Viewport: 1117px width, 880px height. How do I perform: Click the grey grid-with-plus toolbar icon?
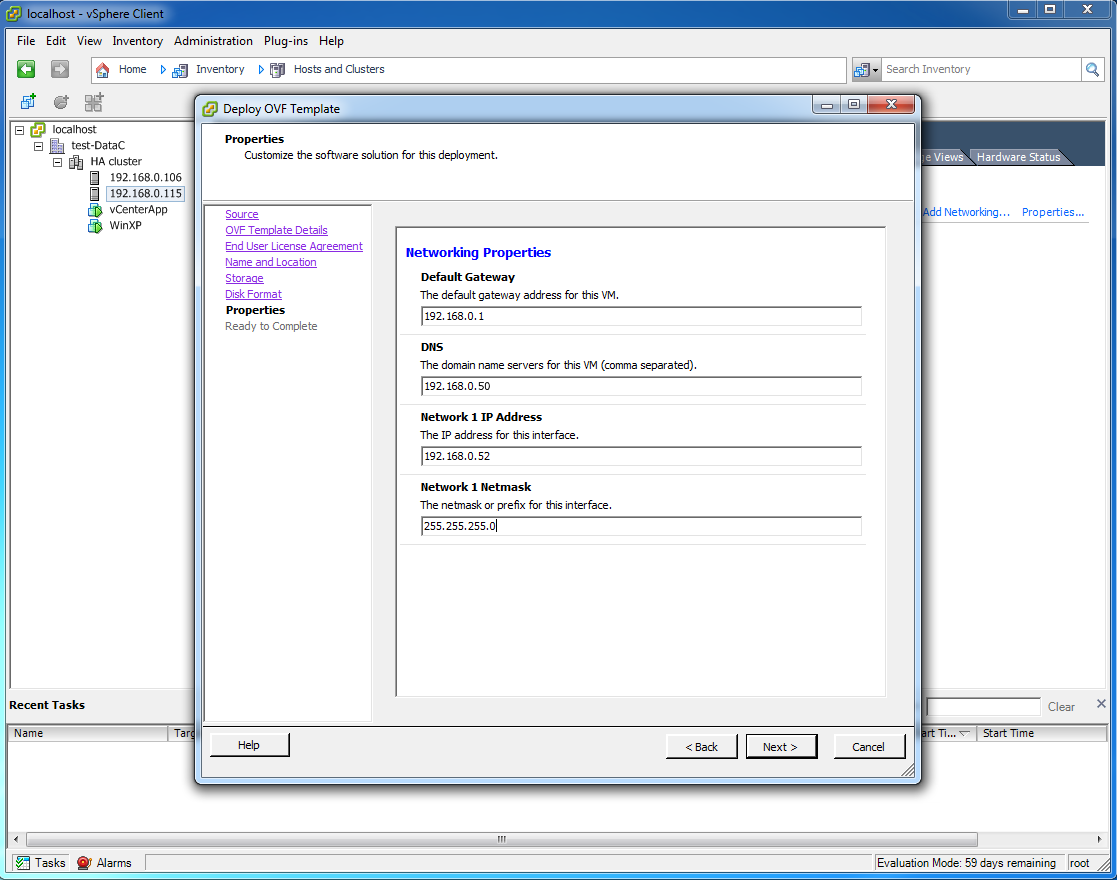(x=94, y=102)
